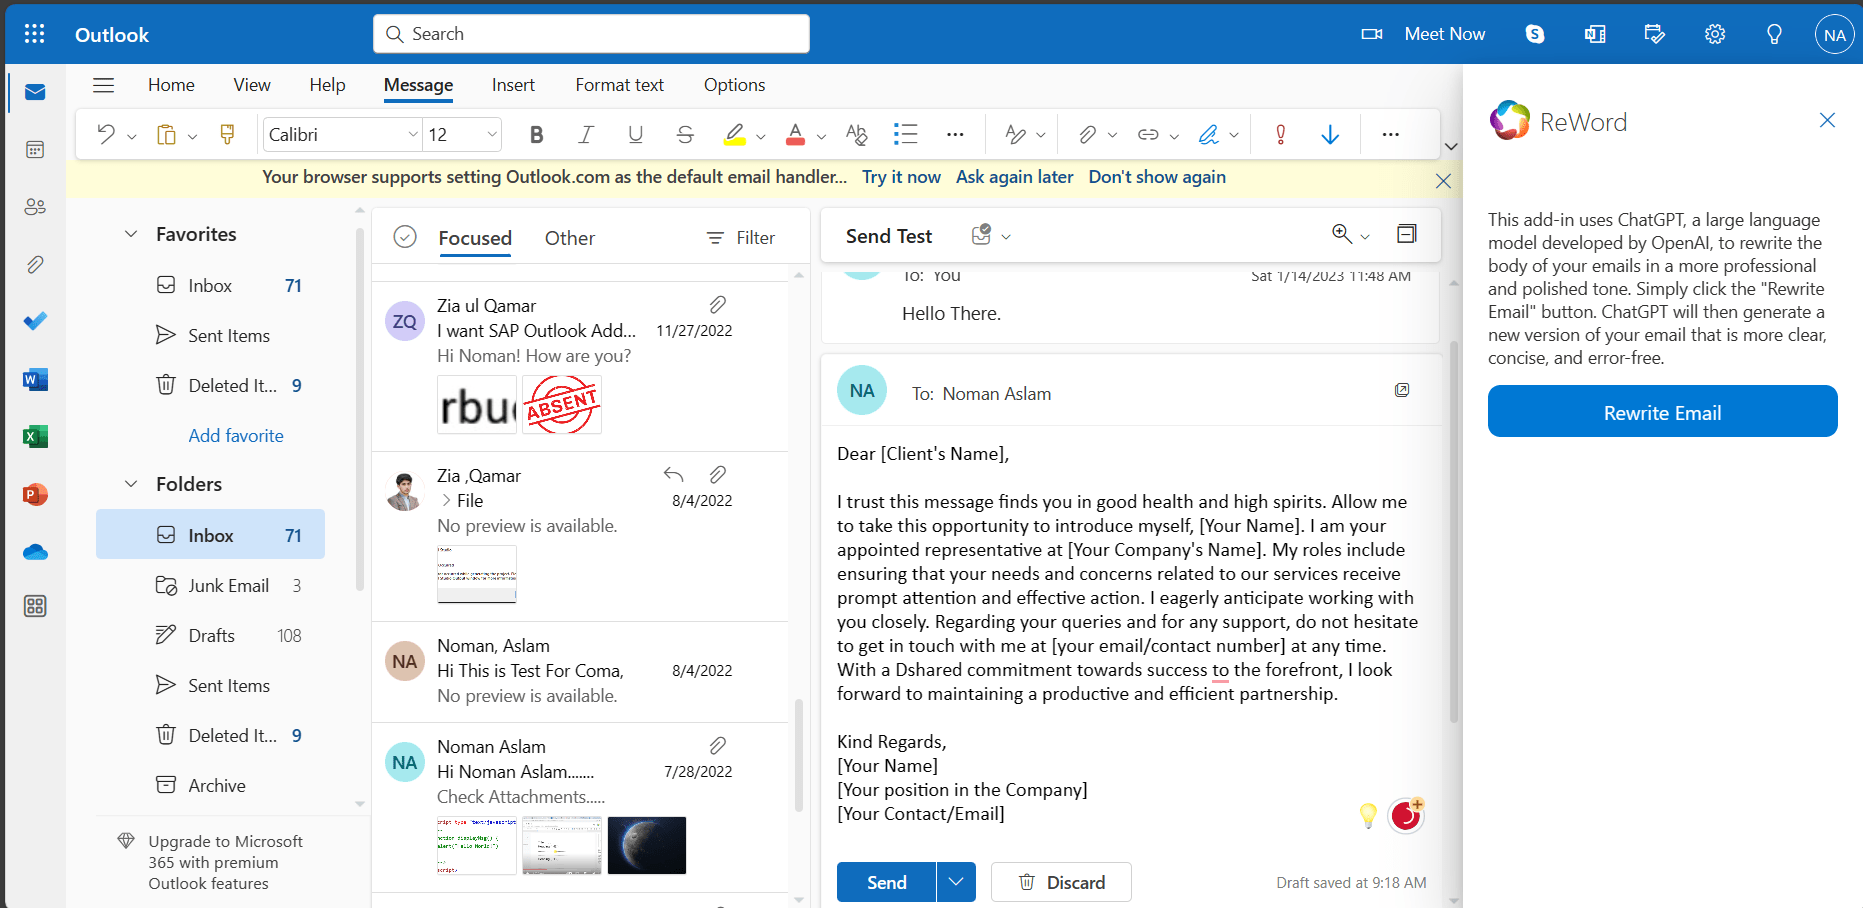Open the Junk Email folder

point(210,585)
